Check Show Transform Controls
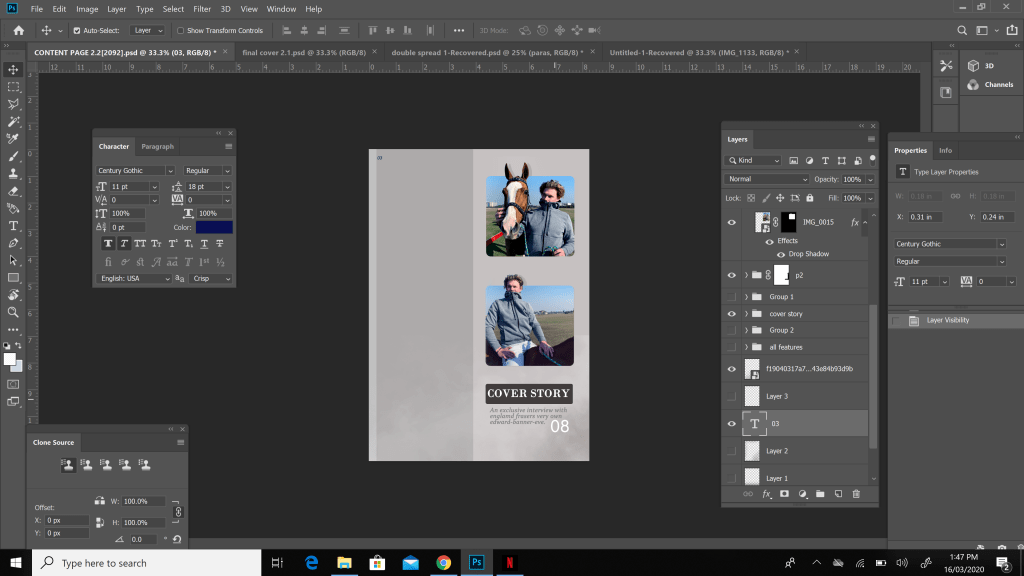1024x576 pixels. click(181, 31)
